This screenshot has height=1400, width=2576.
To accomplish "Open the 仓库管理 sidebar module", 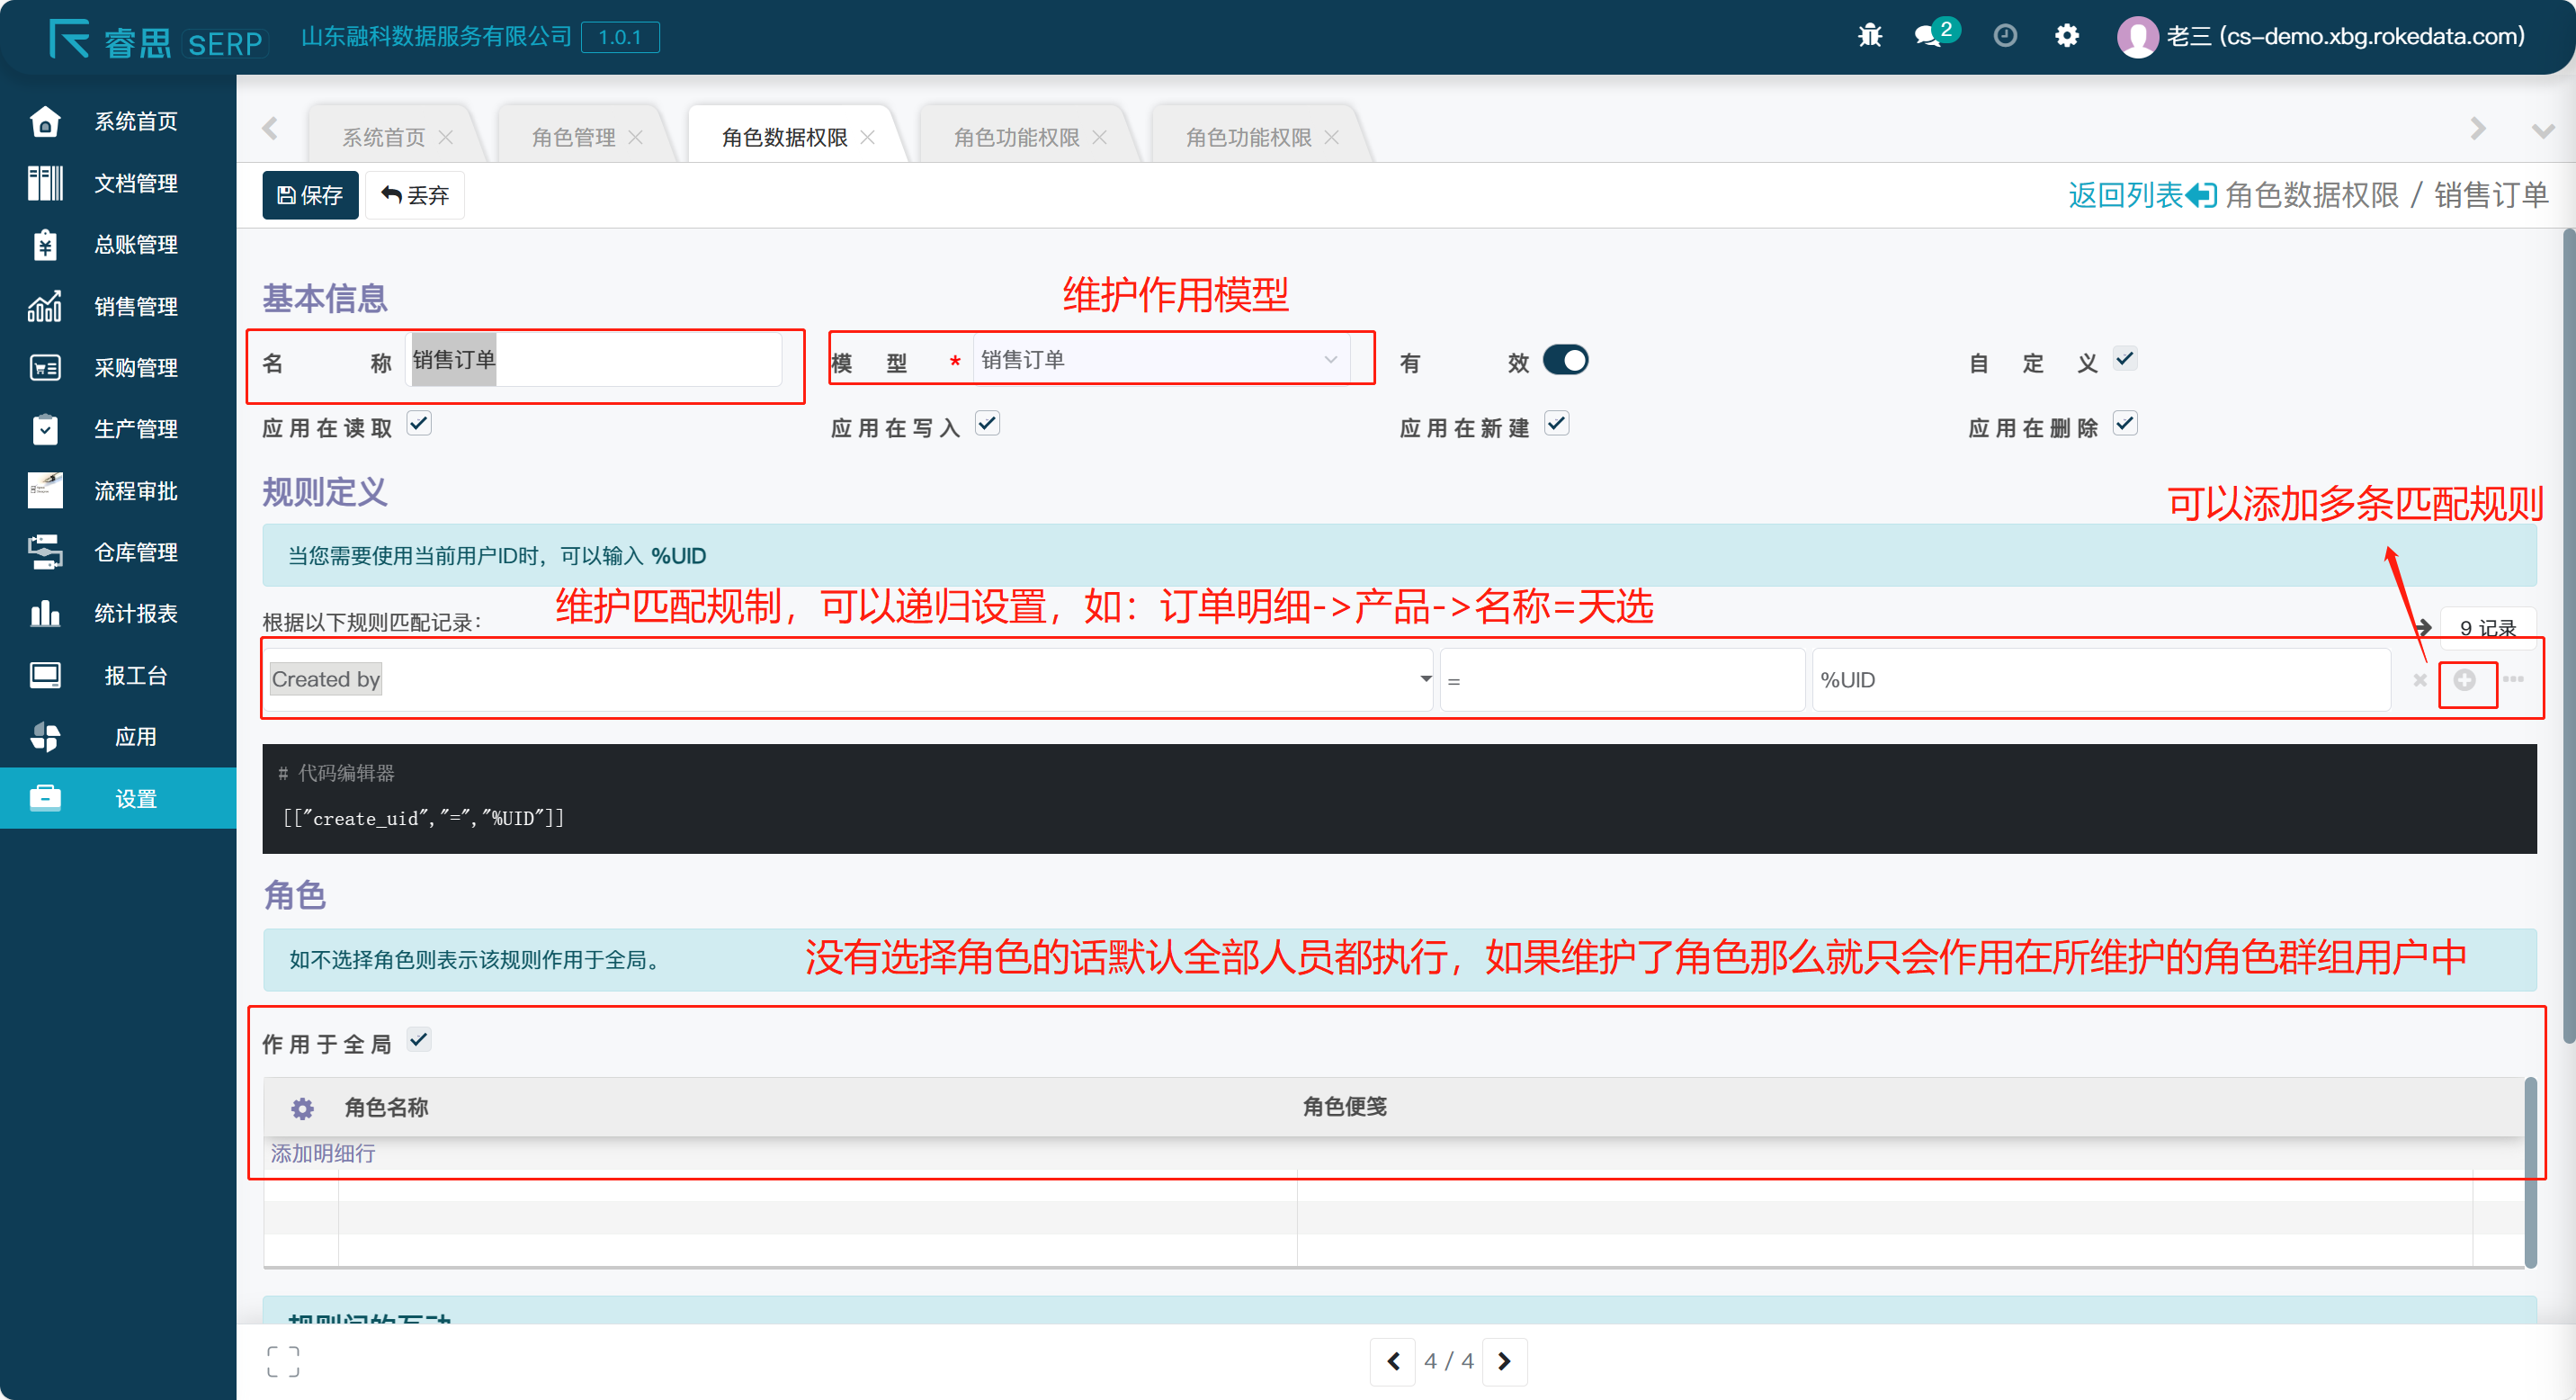I will pyautogui.click(x=118, y=551).
